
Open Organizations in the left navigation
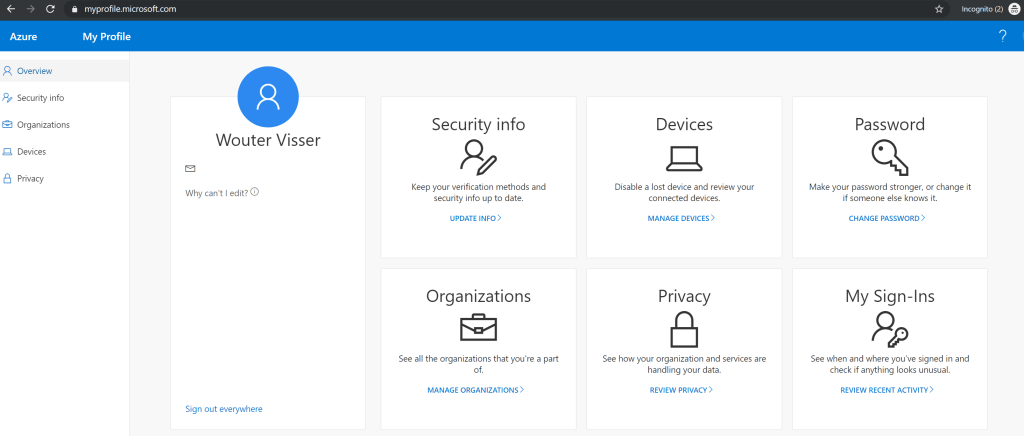pos(65,125)
